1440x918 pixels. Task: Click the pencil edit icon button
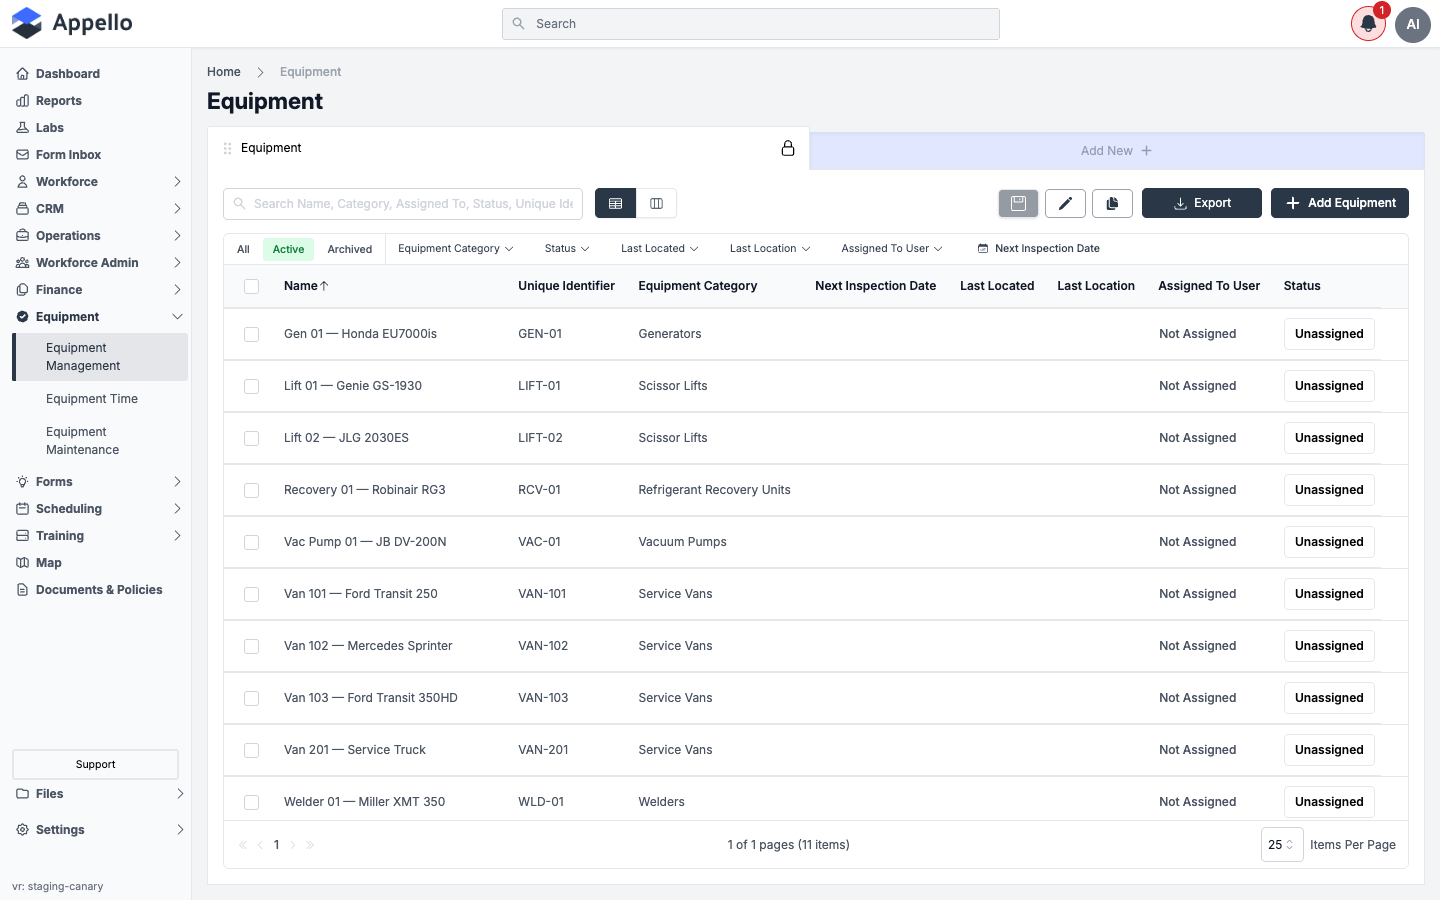1065,203
